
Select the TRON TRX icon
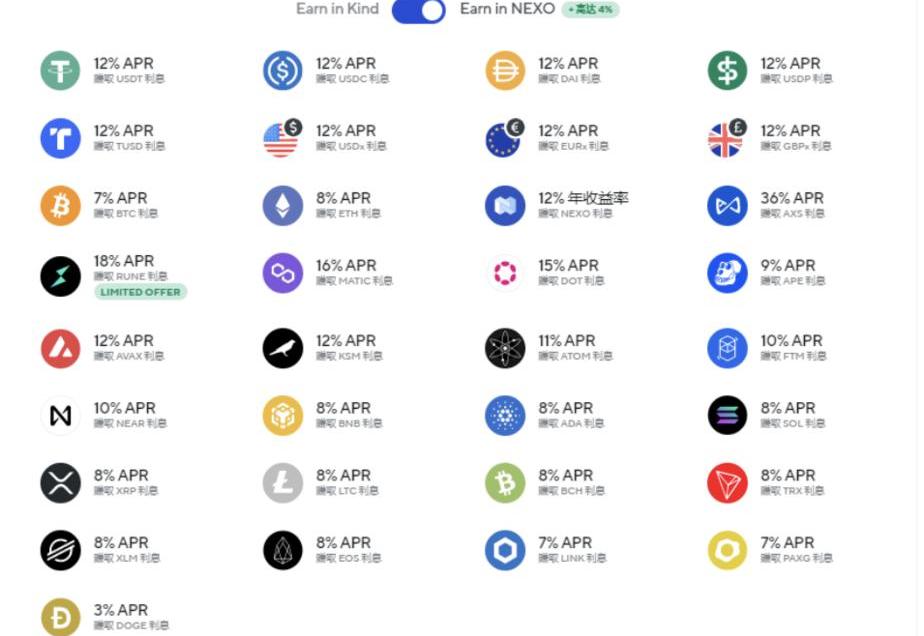pos(727,483)
